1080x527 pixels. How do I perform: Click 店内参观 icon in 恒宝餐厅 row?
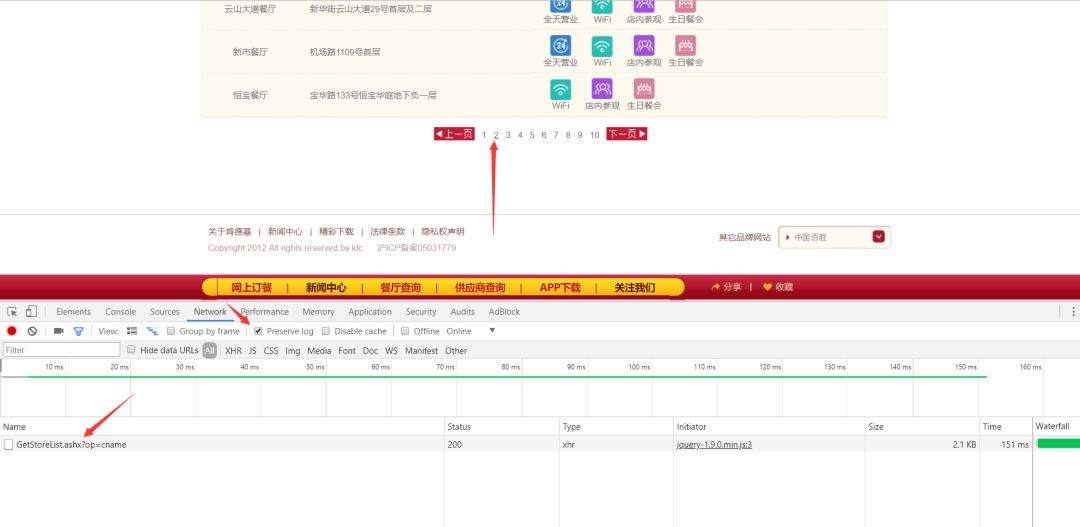[x=602, y=89]
